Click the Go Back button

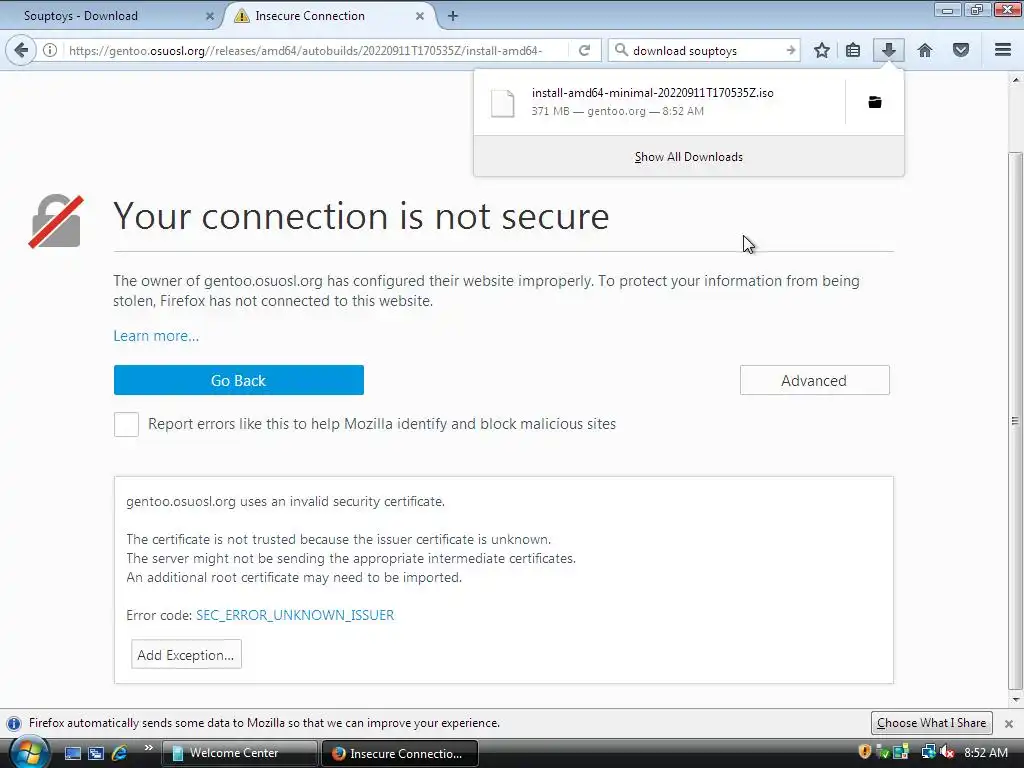tap(238, 380)
